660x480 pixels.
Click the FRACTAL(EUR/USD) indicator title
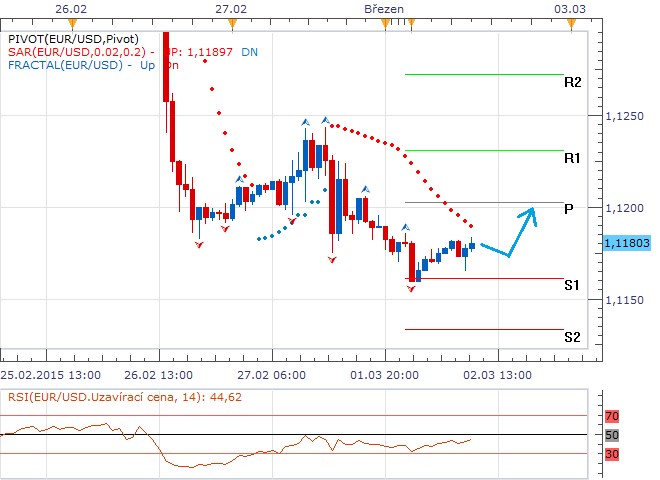pos(63,65)
